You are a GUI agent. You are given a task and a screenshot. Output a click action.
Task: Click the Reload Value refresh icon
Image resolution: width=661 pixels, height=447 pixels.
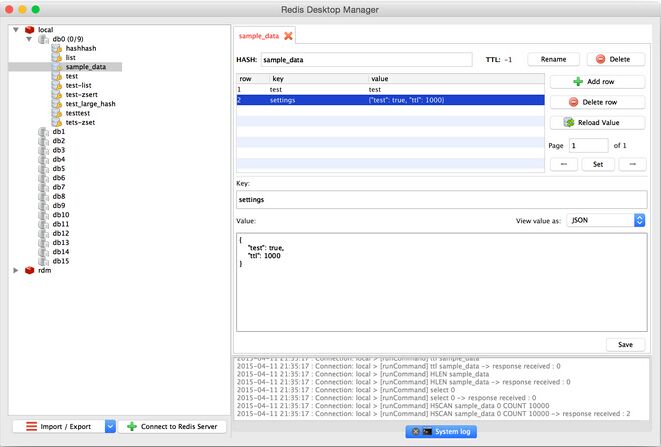point(569,122)
